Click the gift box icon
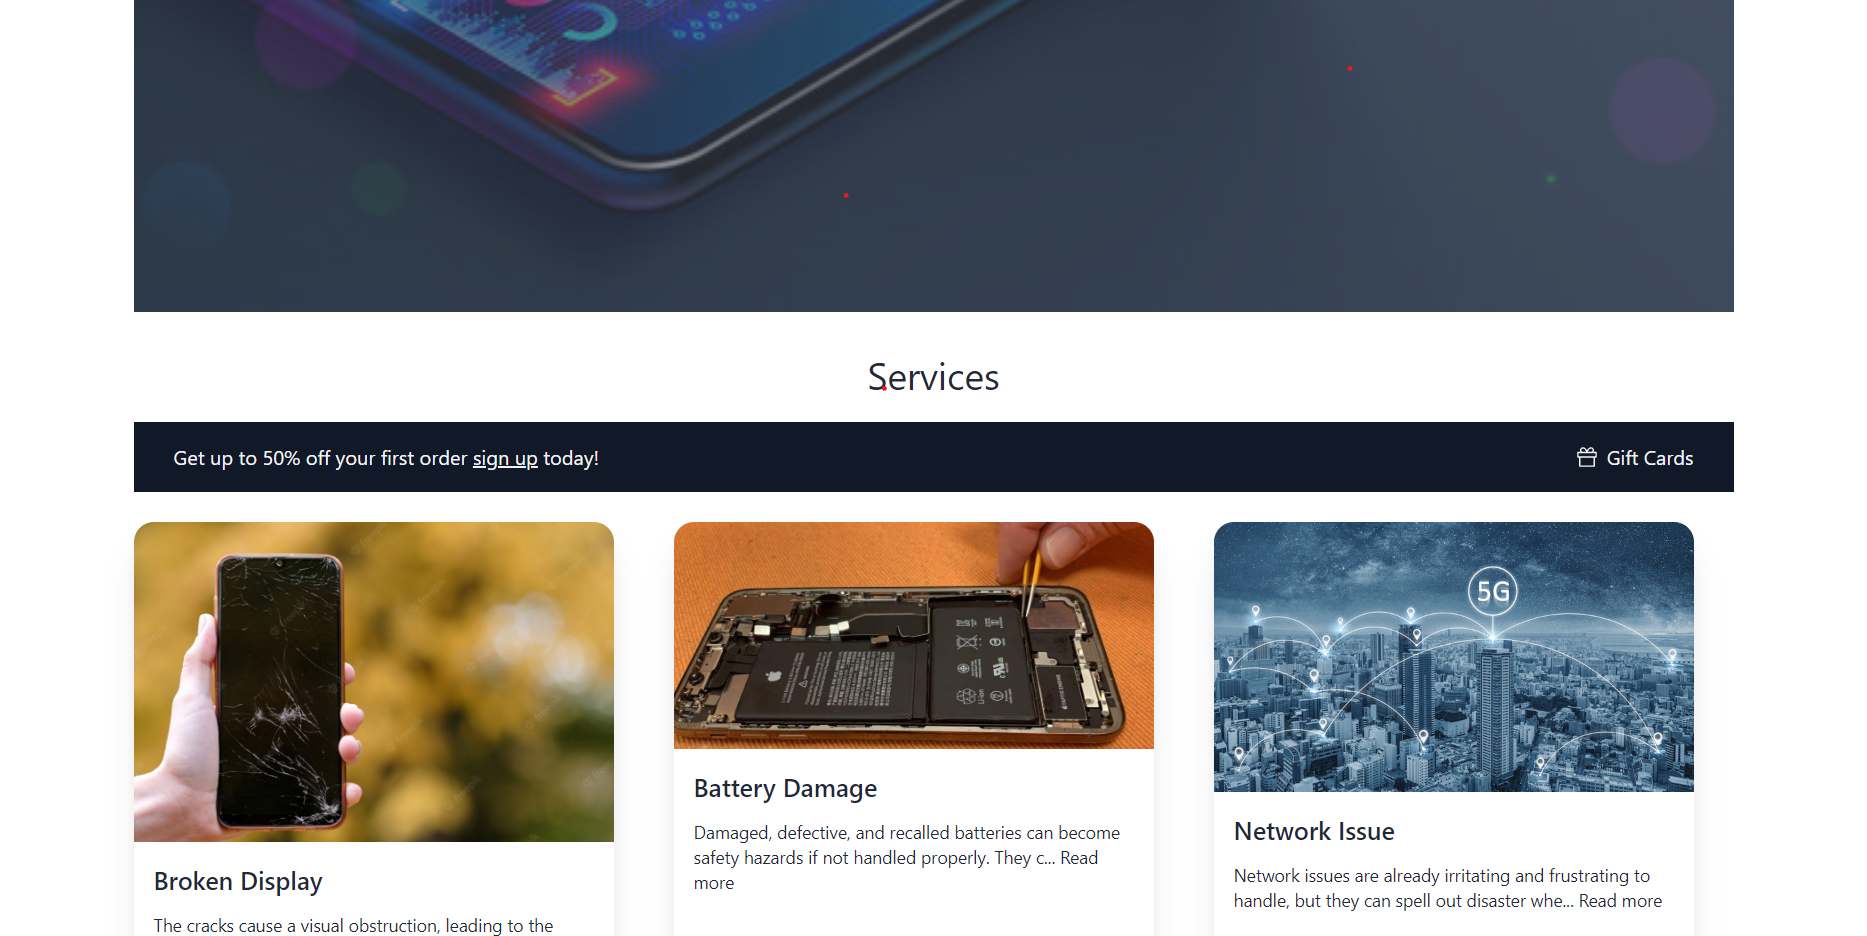Image resolution: width=1867 pixels, height=936 pixels. pyautogui.click(x=1586, y=457)
